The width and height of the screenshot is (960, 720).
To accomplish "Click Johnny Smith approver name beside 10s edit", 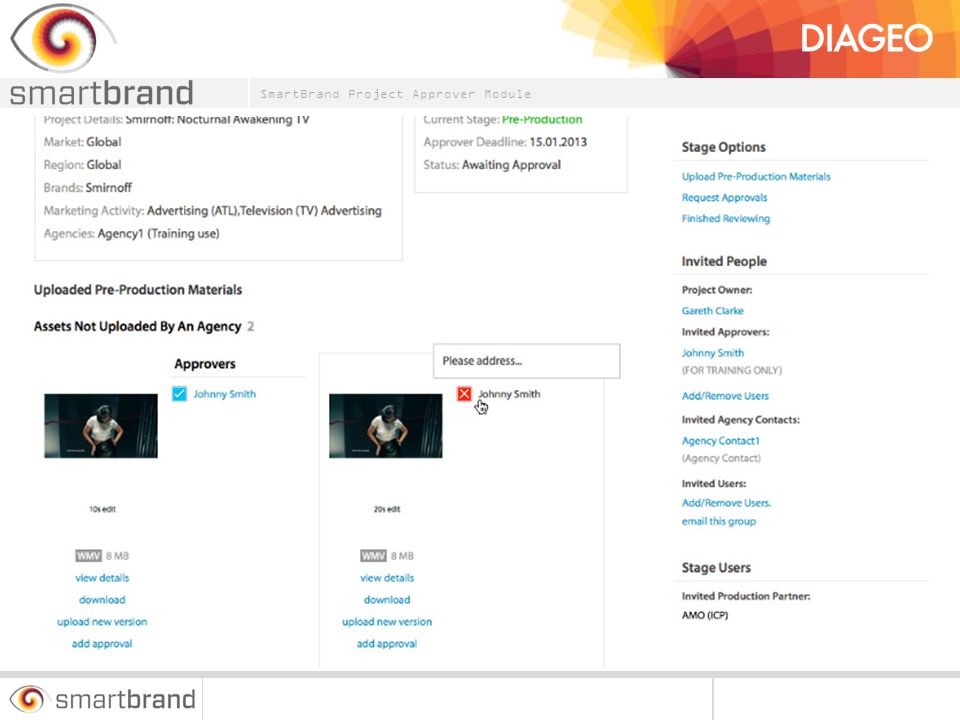I will [225, 394].
